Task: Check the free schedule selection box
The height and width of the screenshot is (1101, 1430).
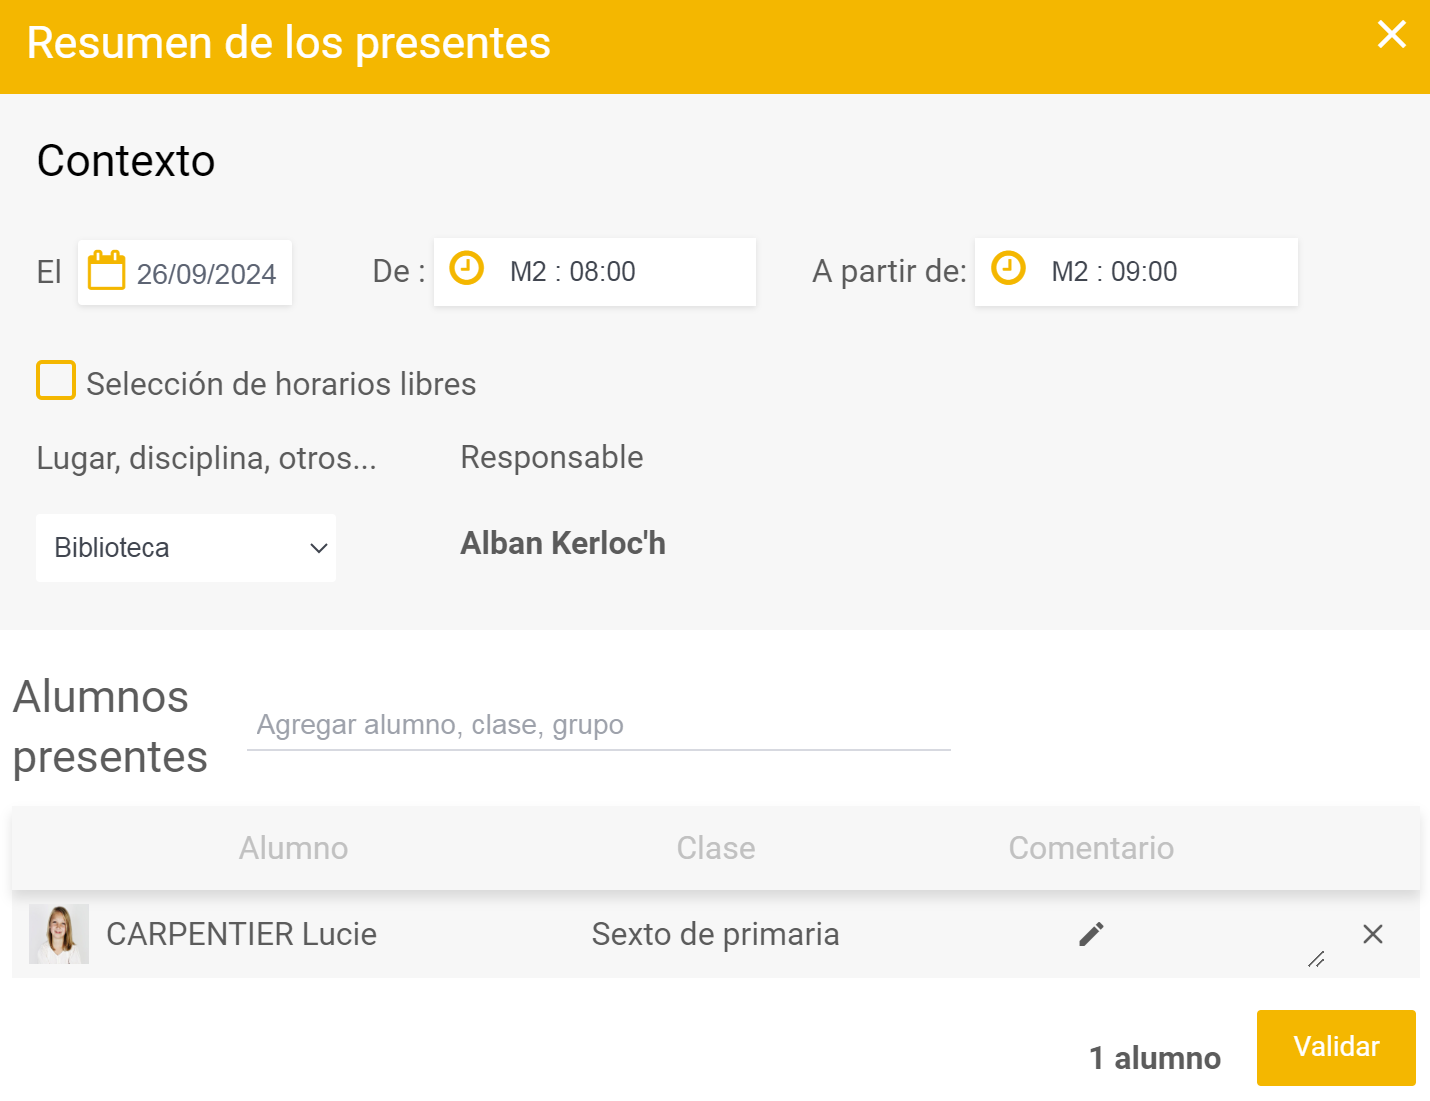Action: (x=56, y=380)
